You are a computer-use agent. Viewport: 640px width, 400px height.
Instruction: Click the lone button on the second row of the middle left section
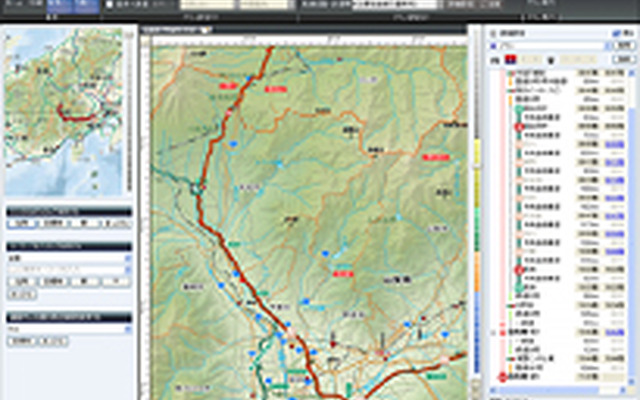click(x=22, y=294)
